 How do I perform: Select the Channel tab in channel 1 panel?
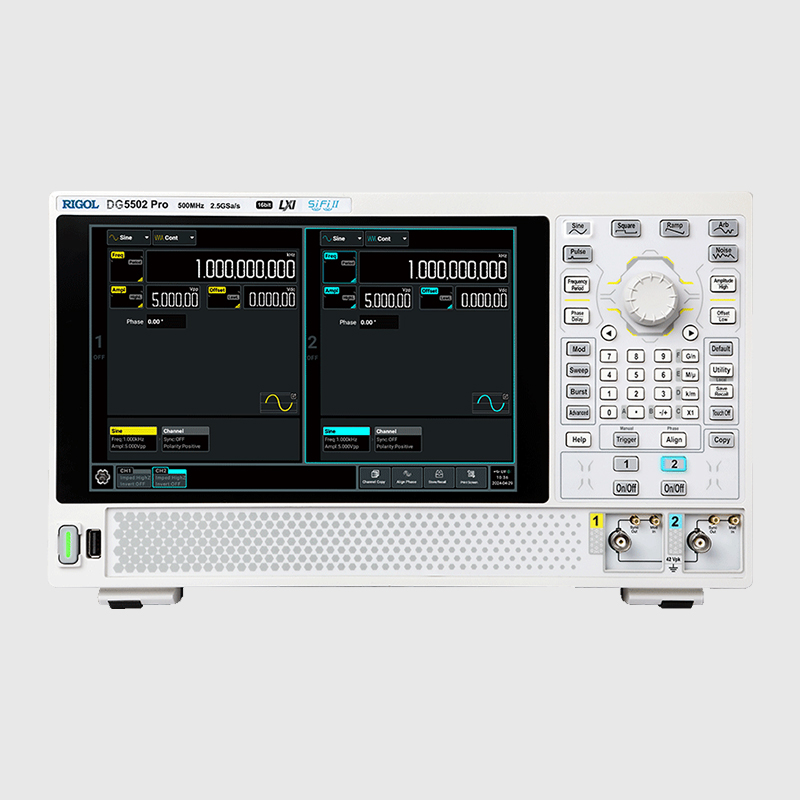185,431
